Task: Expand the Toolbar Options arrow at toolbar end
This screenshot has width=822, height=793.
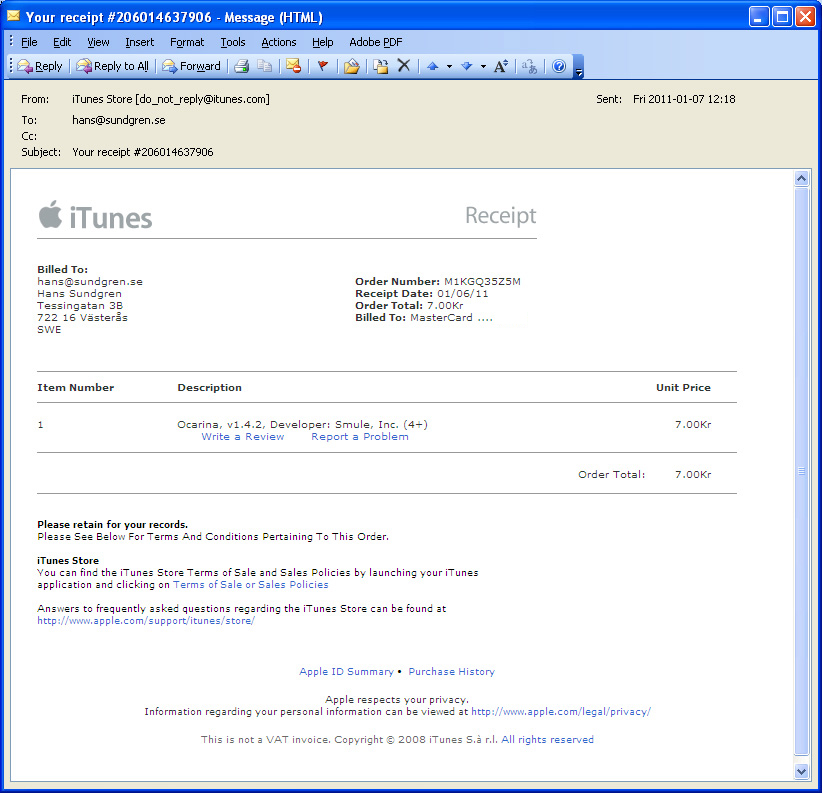Action: point(578,67)
